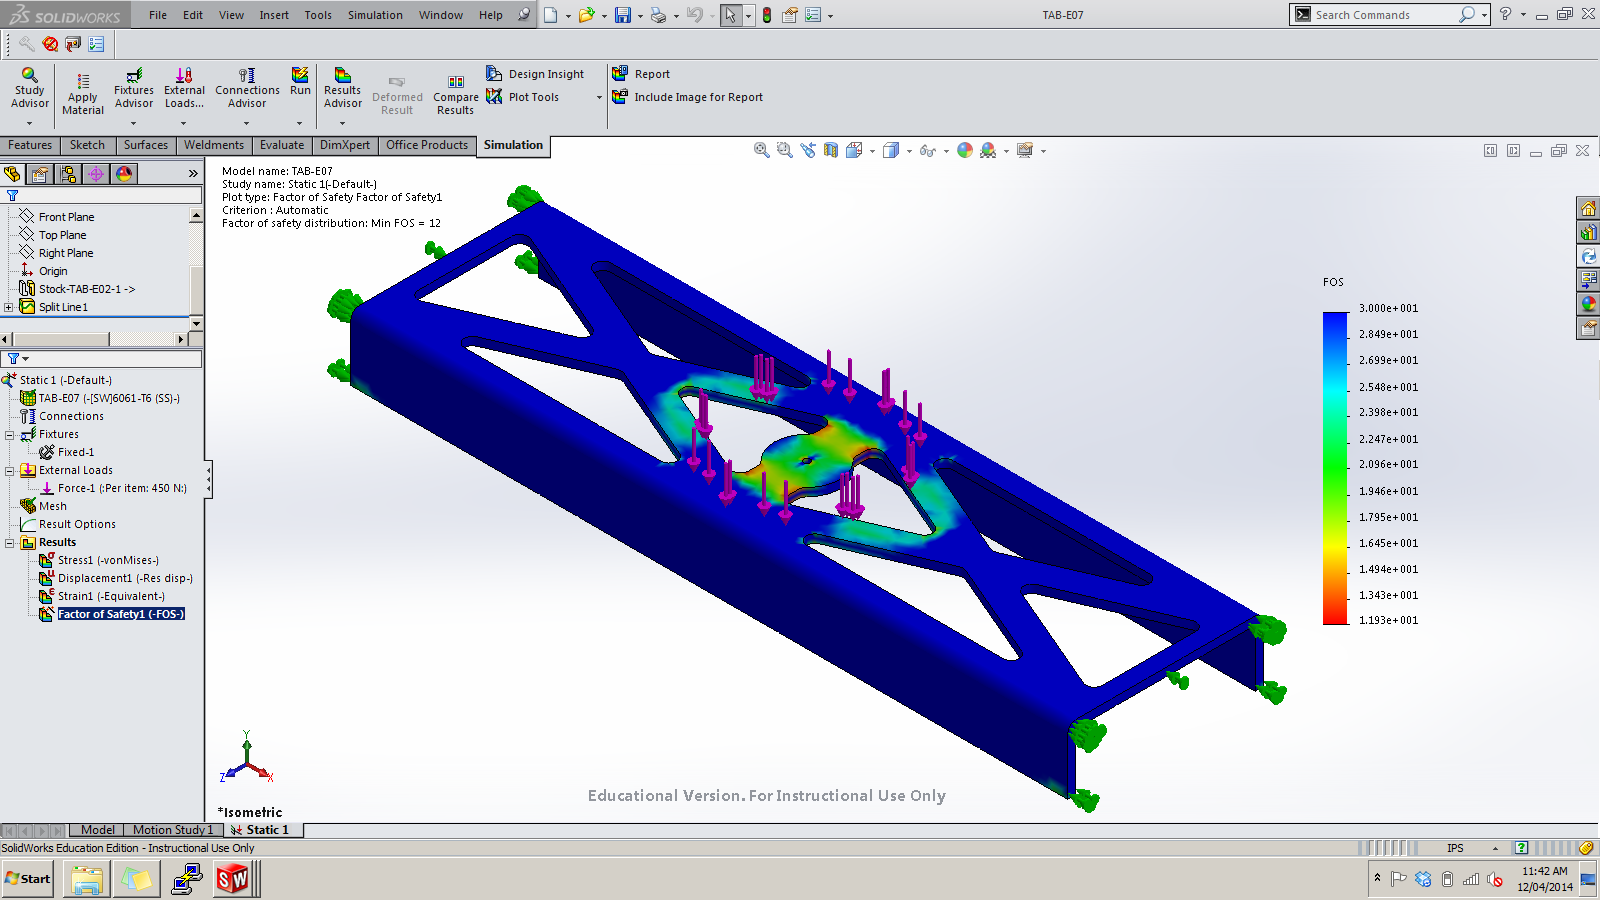Run the simulation study
The height and width of the screenshot is (900, 1600).
(299, 90)
